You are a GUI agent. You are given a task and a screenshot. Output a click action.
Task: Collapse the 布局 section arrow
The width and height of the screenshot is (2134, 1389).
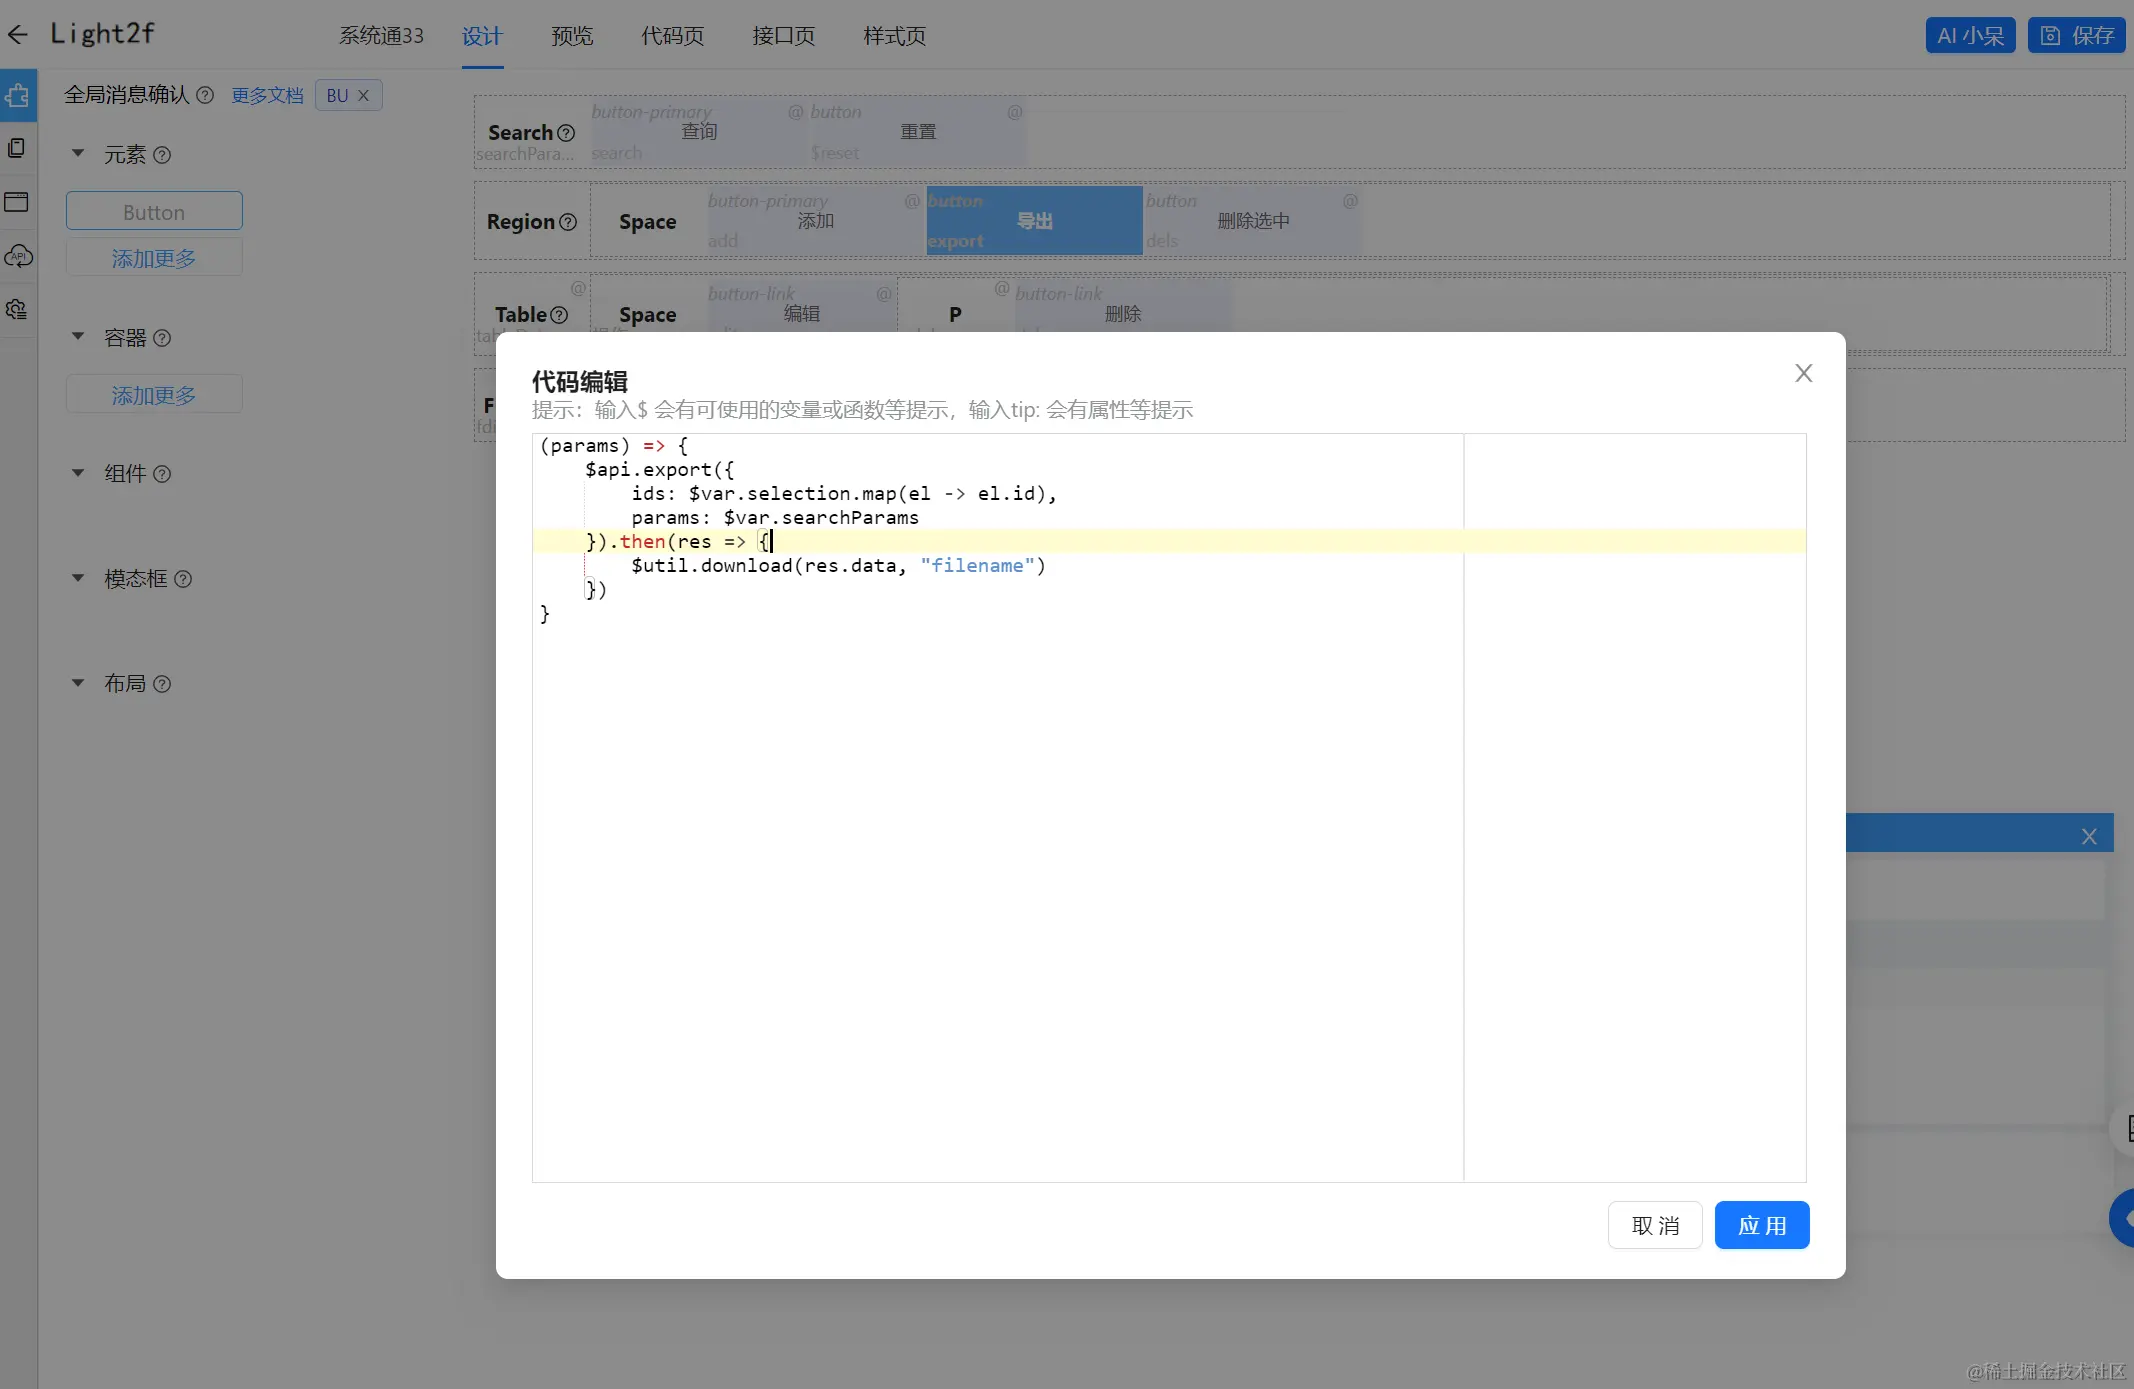tap(78, 683)
